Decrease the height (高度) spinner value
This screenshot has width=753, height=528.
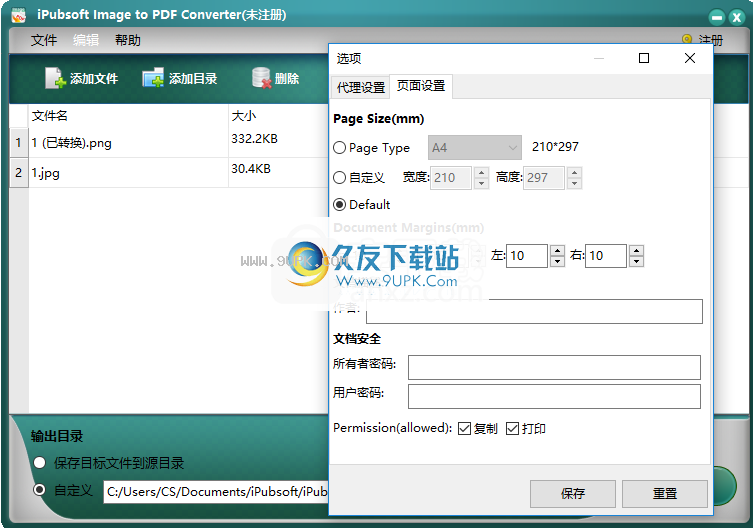tap(574, 184)
